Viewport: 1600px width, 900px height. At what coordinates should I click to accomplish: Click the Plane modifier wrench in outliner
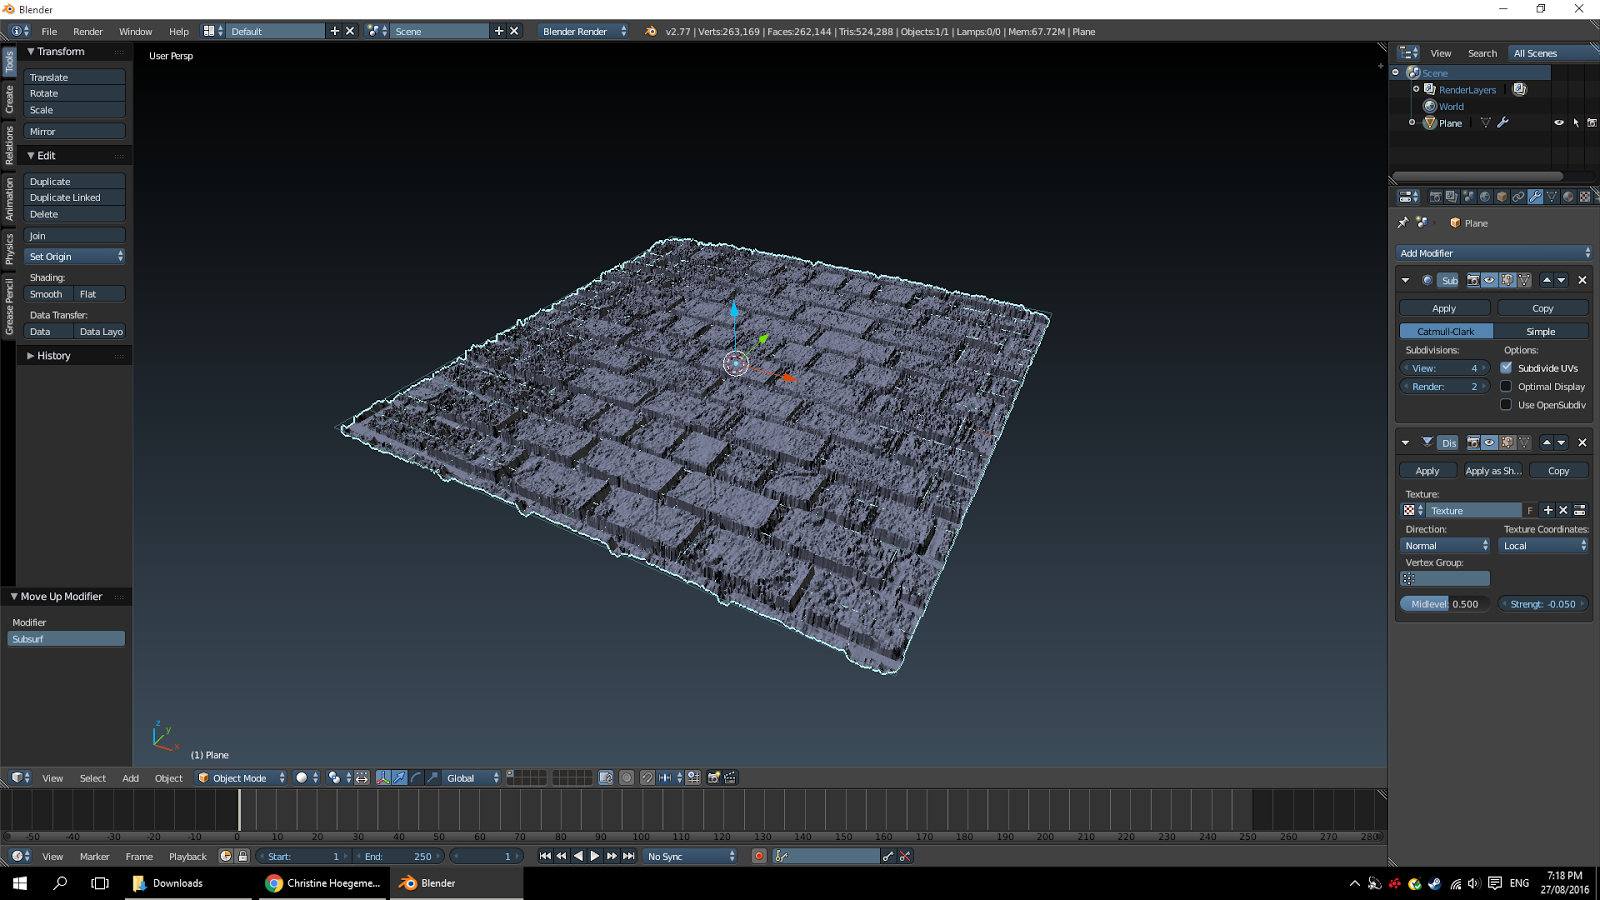[1503, 123]
